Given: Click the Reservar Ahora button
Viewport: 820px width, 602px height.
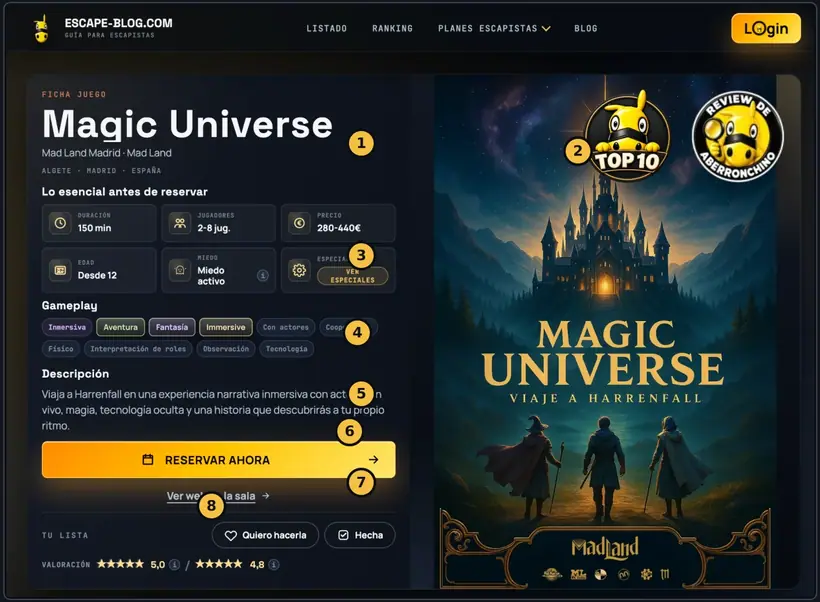Looking at the screenshot, I should point(219,460).
